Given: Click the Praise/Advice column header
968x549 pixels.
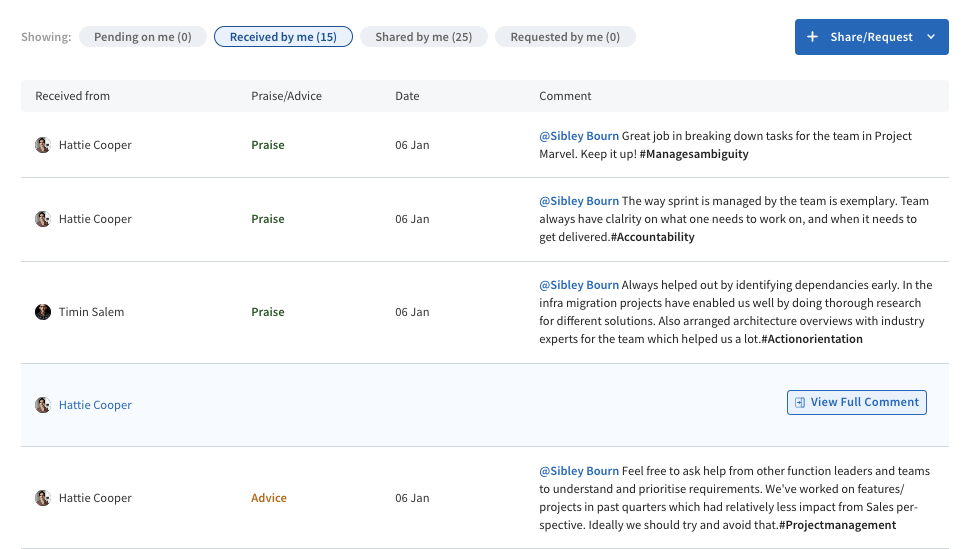Looking at the screenshot, I should point(286,96).
